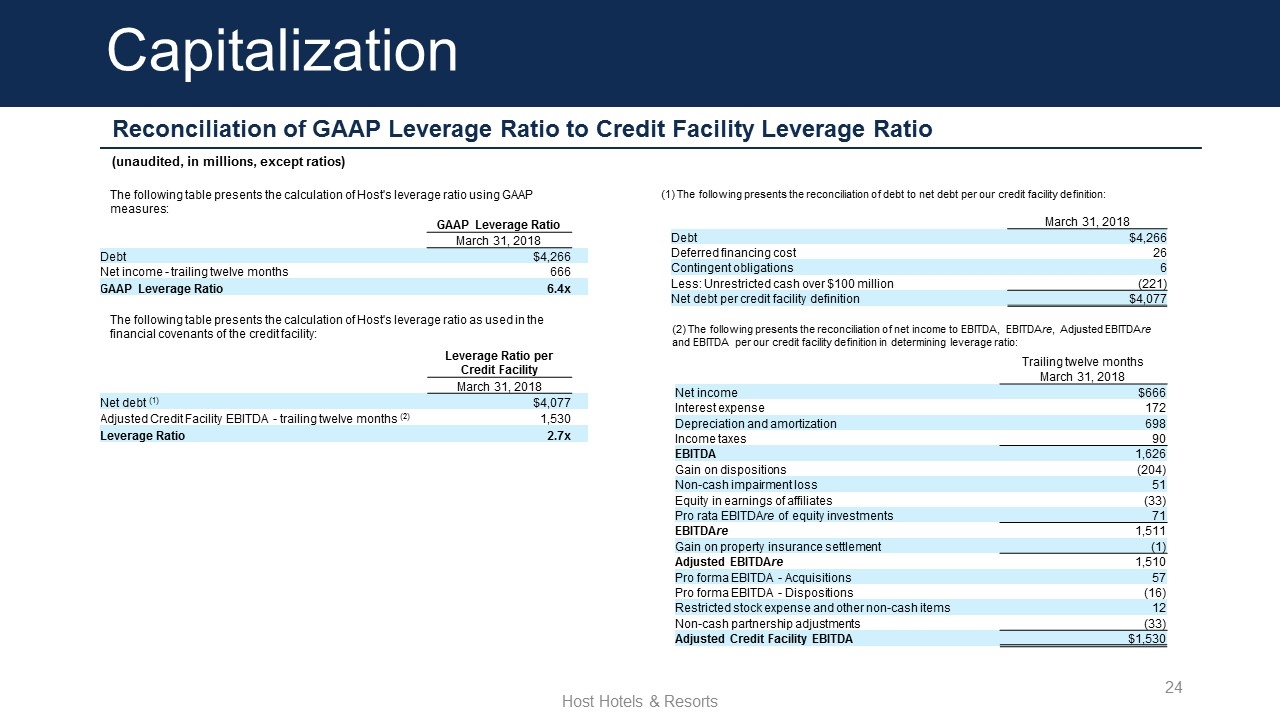Click 'Restricted stock expense and other non-cash items'
1280x720 pixels.
(x=813, y=608)
